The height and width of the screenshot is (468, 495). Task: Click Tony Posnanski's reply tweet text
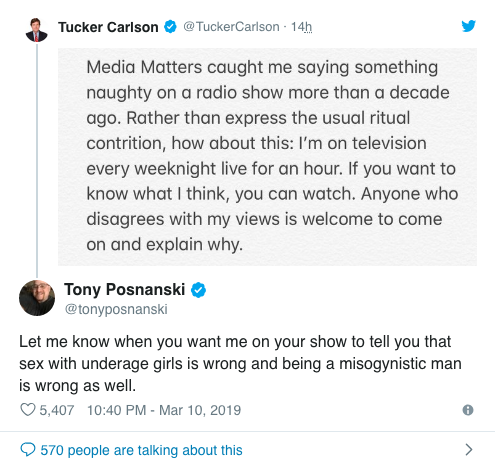(x=240, y=364)
